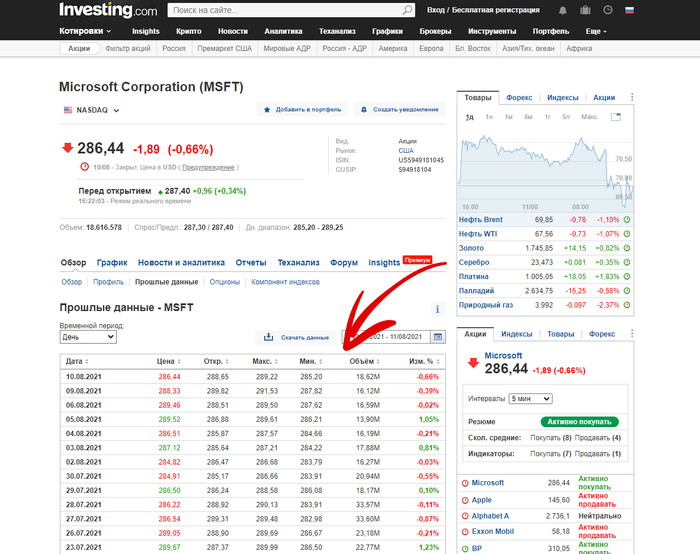This screenshot has width=700, height=554.
Task: Click clock icon in Золото row
Action: click(627, 248)
